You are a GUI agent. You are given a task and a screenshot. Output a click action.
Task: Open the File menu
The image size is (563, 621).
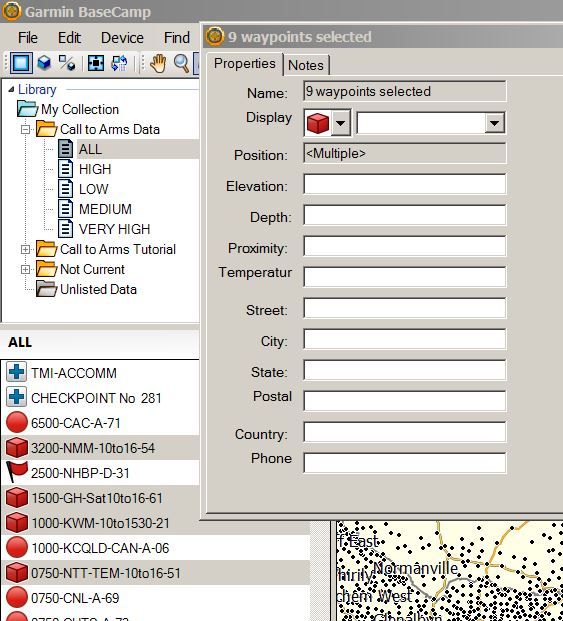click(x=28, y=38)
